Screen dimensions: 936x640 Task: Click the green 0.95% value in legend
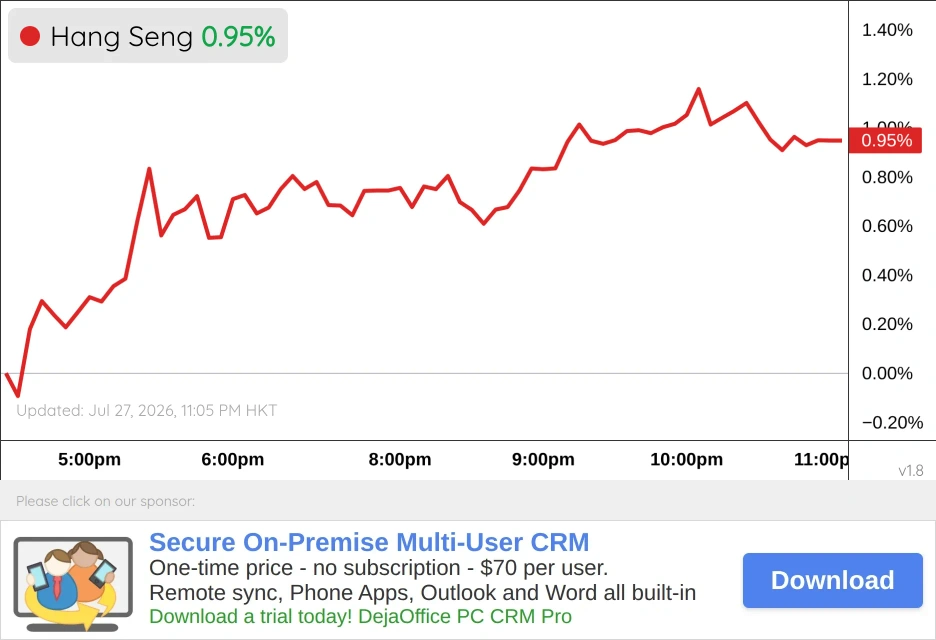click(238, 37)
